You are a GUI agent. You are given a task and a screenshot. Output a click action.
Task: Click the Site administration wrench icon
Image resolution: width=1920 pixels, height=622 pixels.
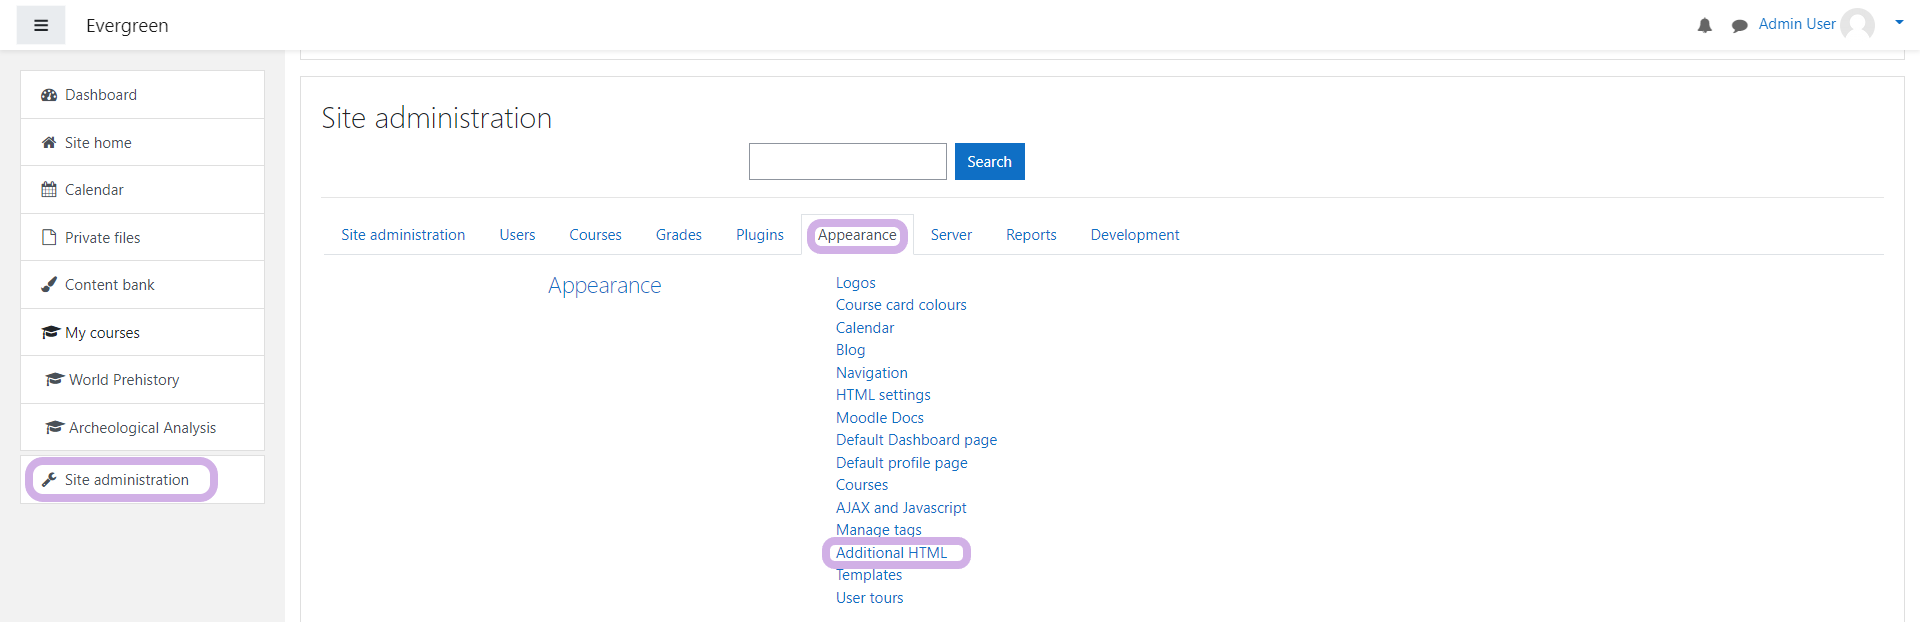point(49,480)
